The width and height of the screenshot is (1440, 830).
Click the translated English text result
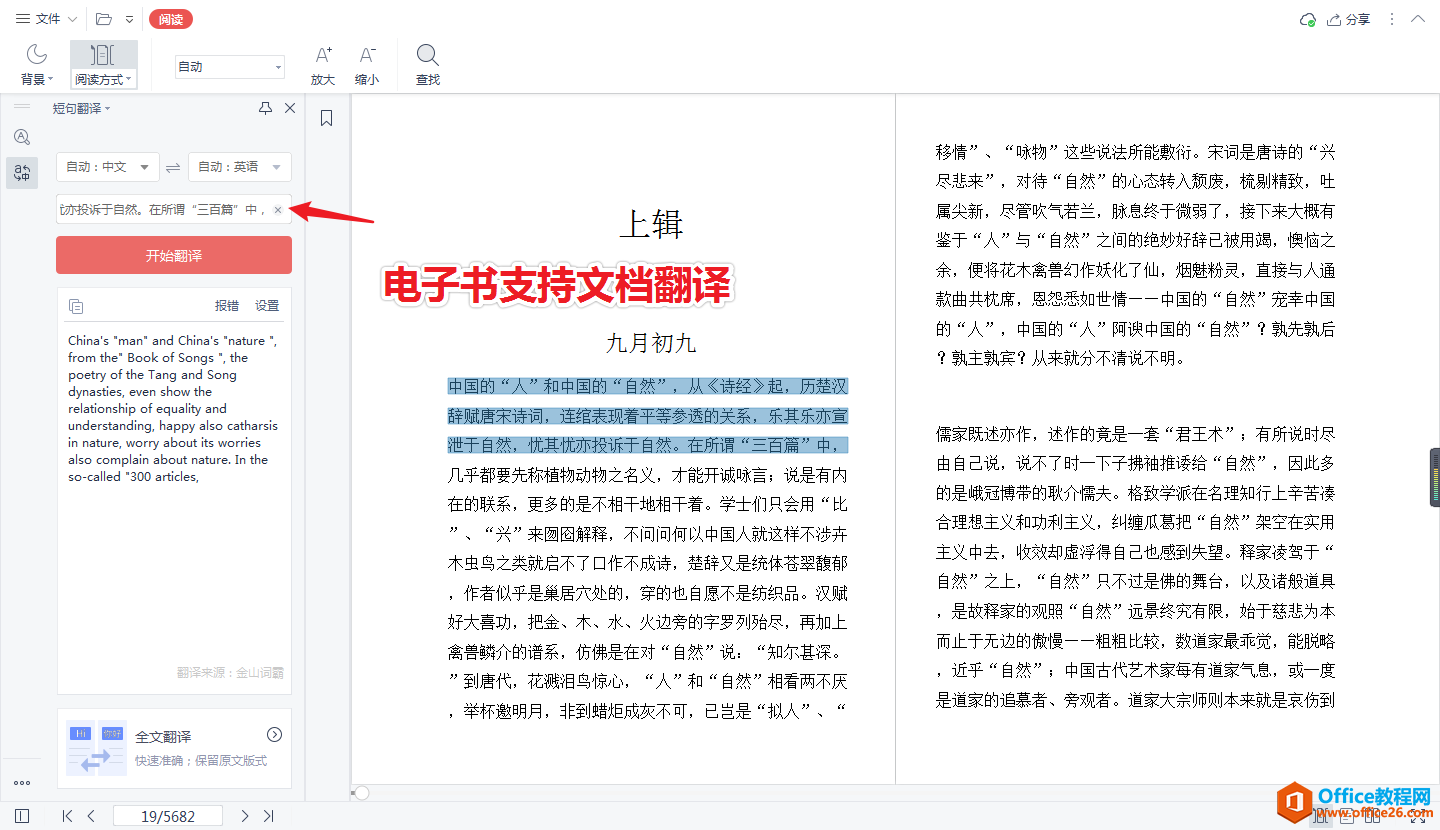[x=173, y=408]
